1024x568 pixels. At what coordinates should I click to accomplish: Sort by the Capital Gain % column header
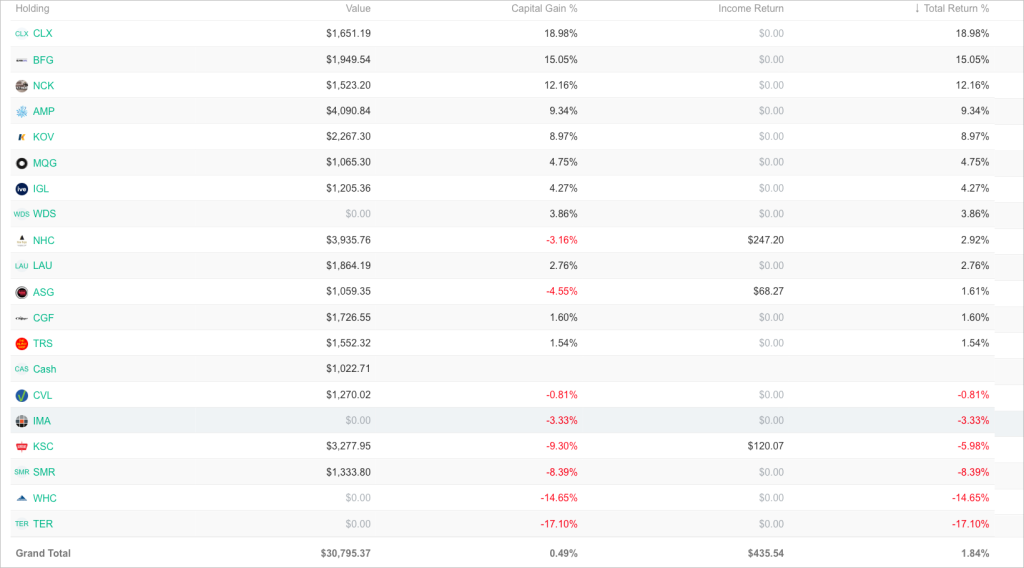pos(544,8)
